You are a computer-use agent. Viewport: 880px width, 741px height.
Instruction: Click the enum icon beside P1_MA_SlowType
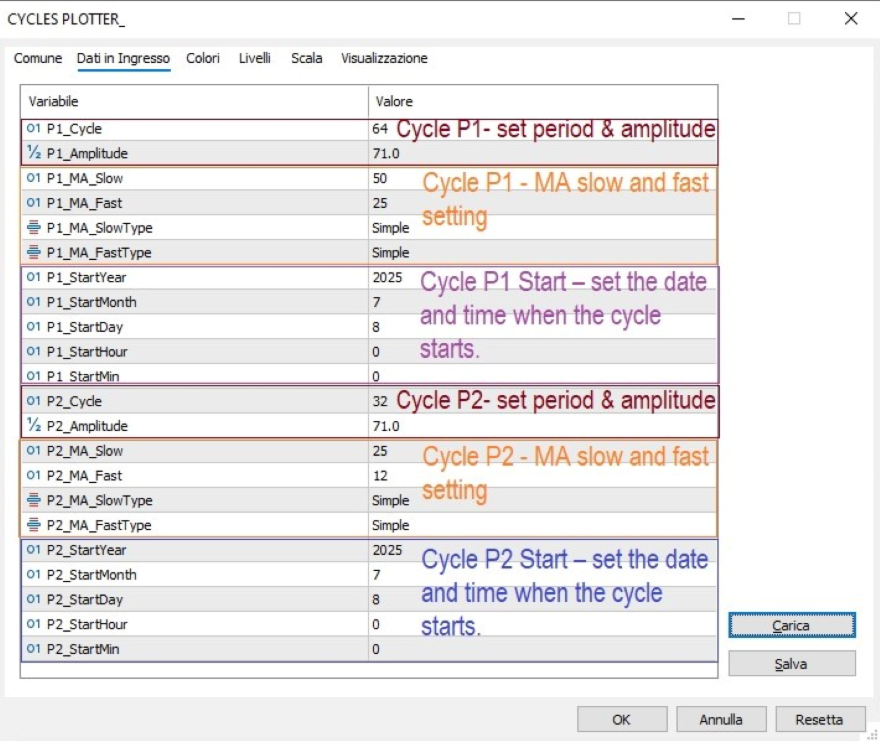[x=34, y=228]
